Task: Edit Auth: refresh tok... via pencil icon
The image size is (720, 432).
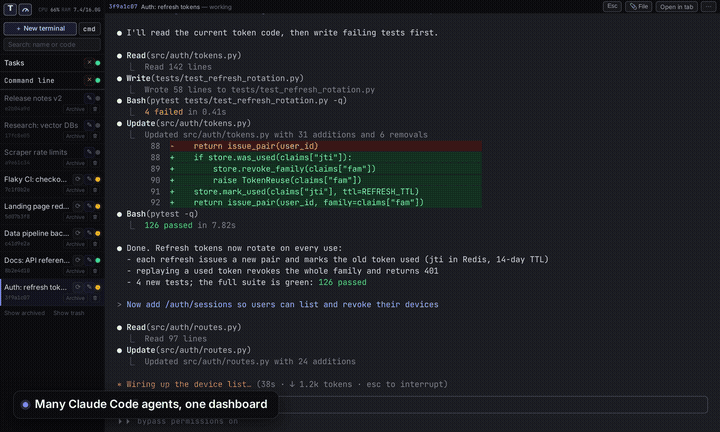Action: (89, 287)
